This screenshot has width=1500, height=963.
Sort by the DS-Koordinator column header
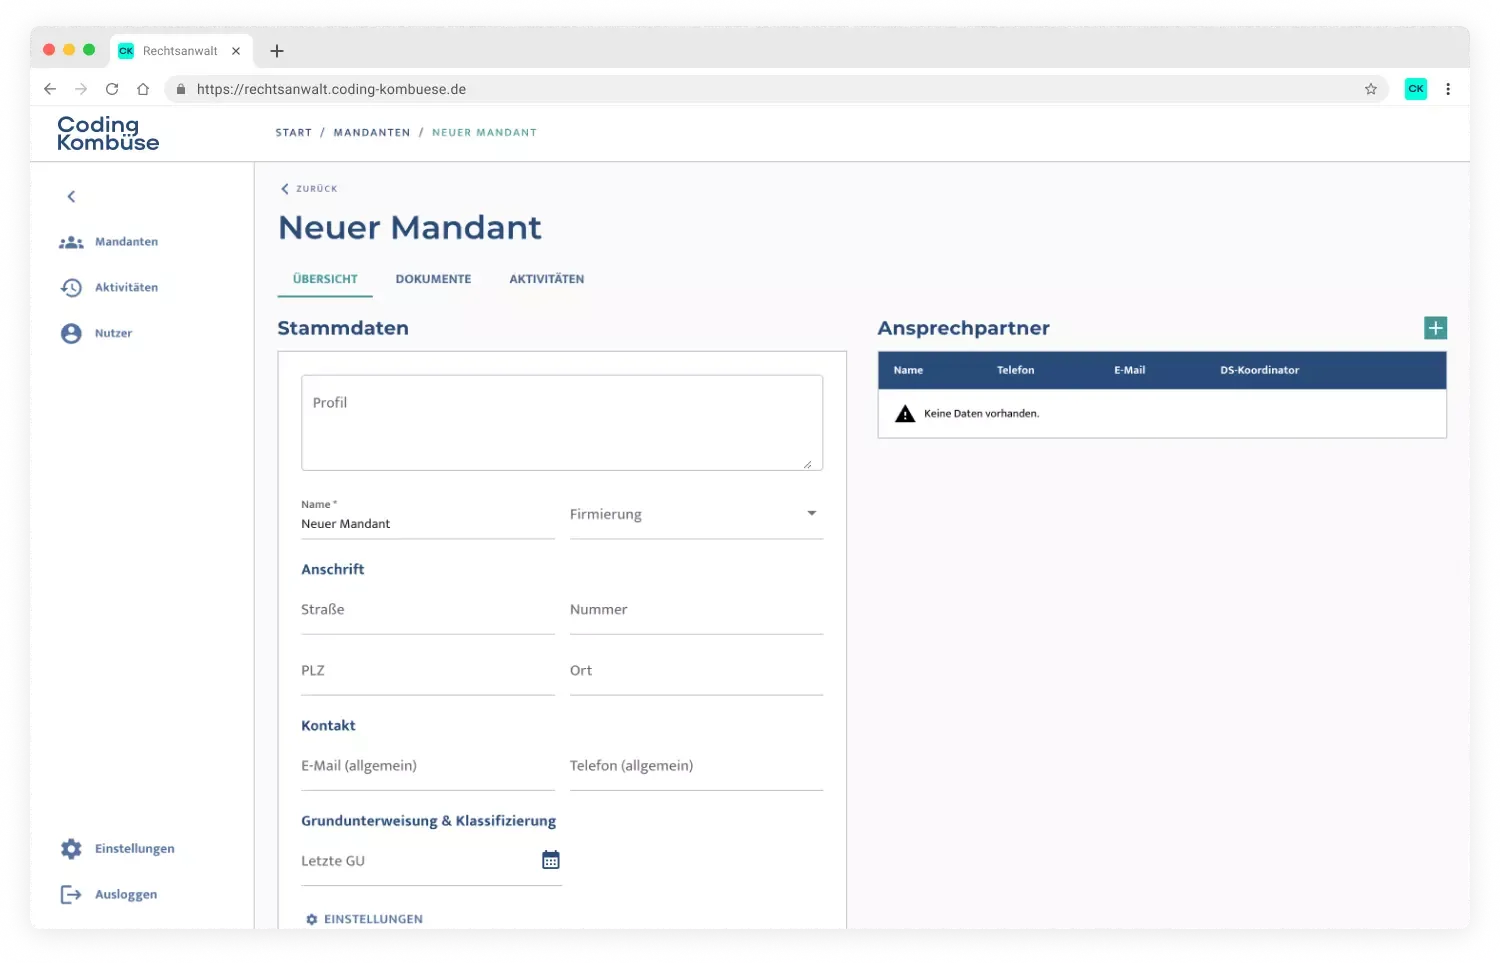click(x=1260, y=370)
